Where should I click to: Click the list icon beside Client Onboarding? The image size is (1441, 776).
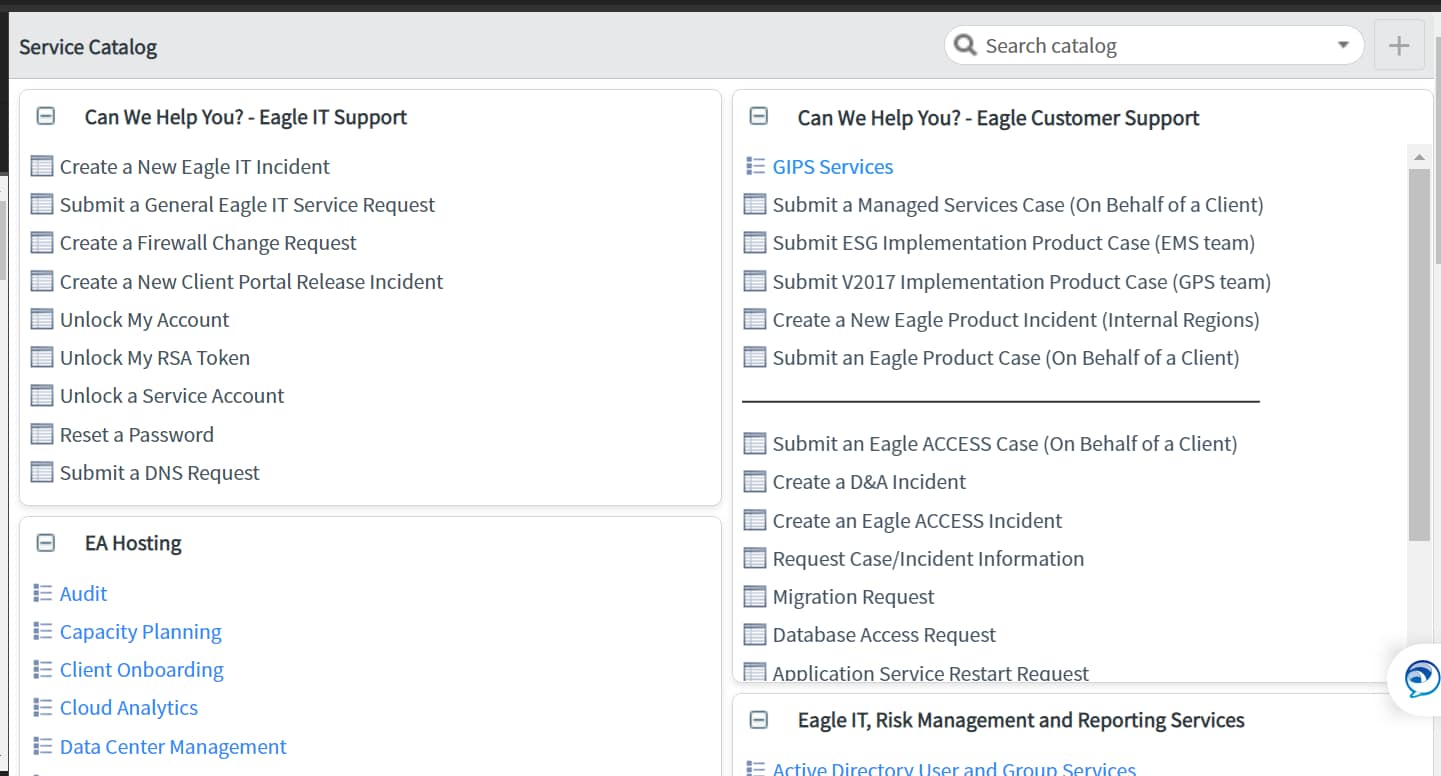coord(42,669)
